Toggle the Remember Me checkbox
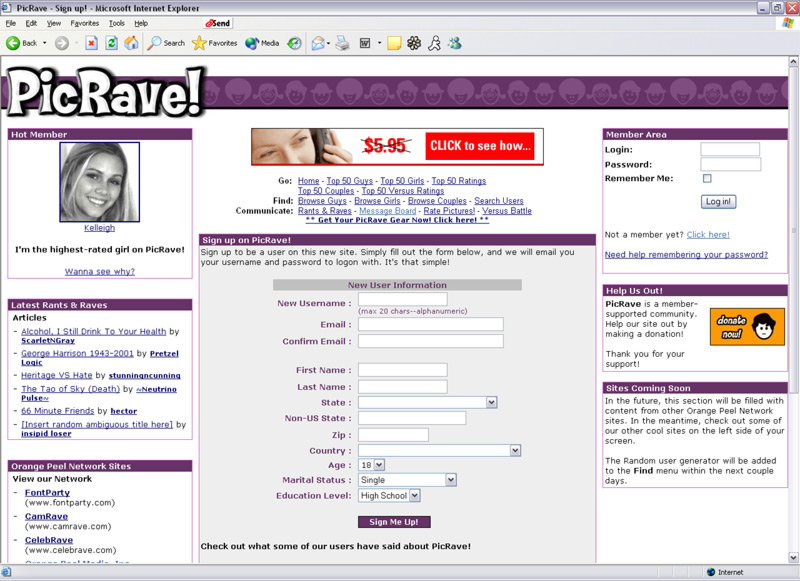 707,178
